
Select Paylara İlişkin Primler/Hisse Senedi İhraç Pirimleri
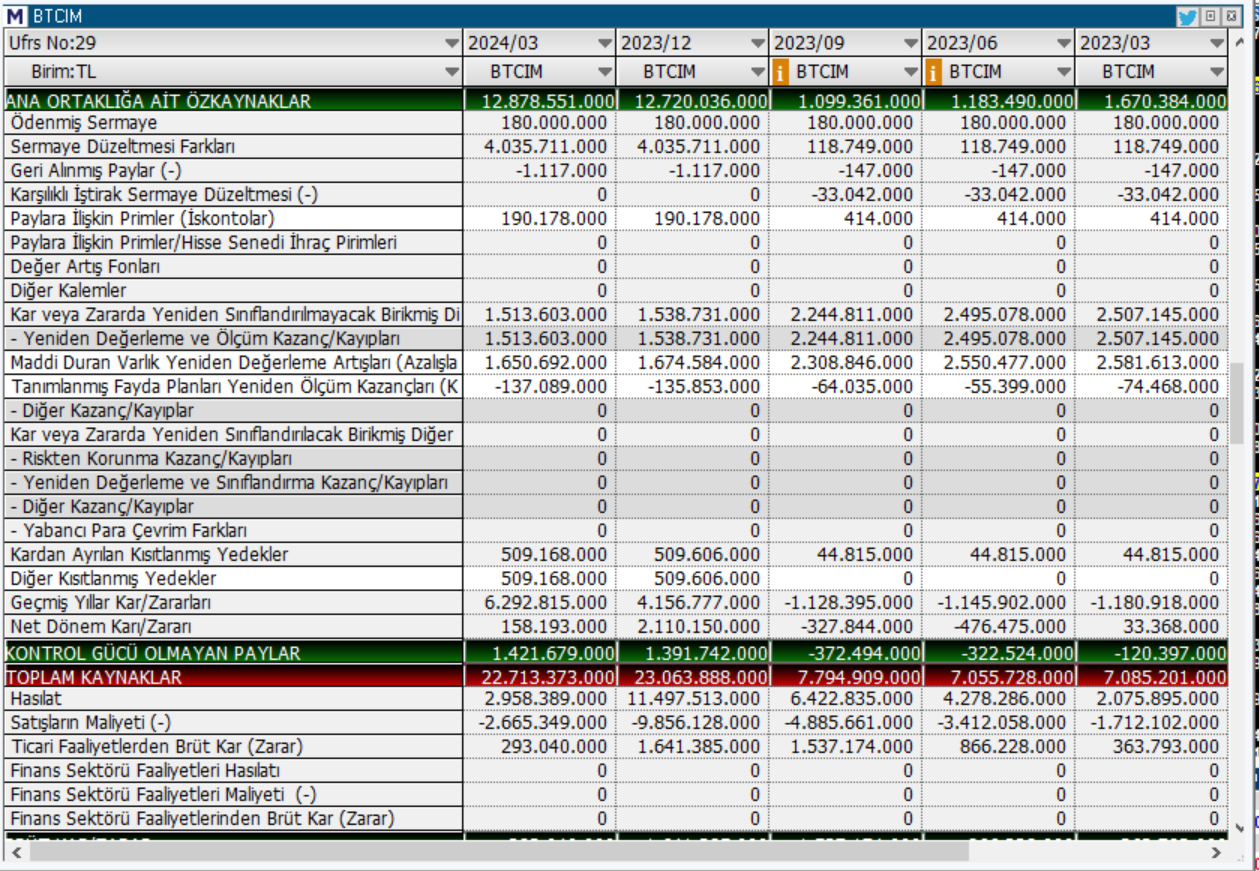click(x=234, y=243)
